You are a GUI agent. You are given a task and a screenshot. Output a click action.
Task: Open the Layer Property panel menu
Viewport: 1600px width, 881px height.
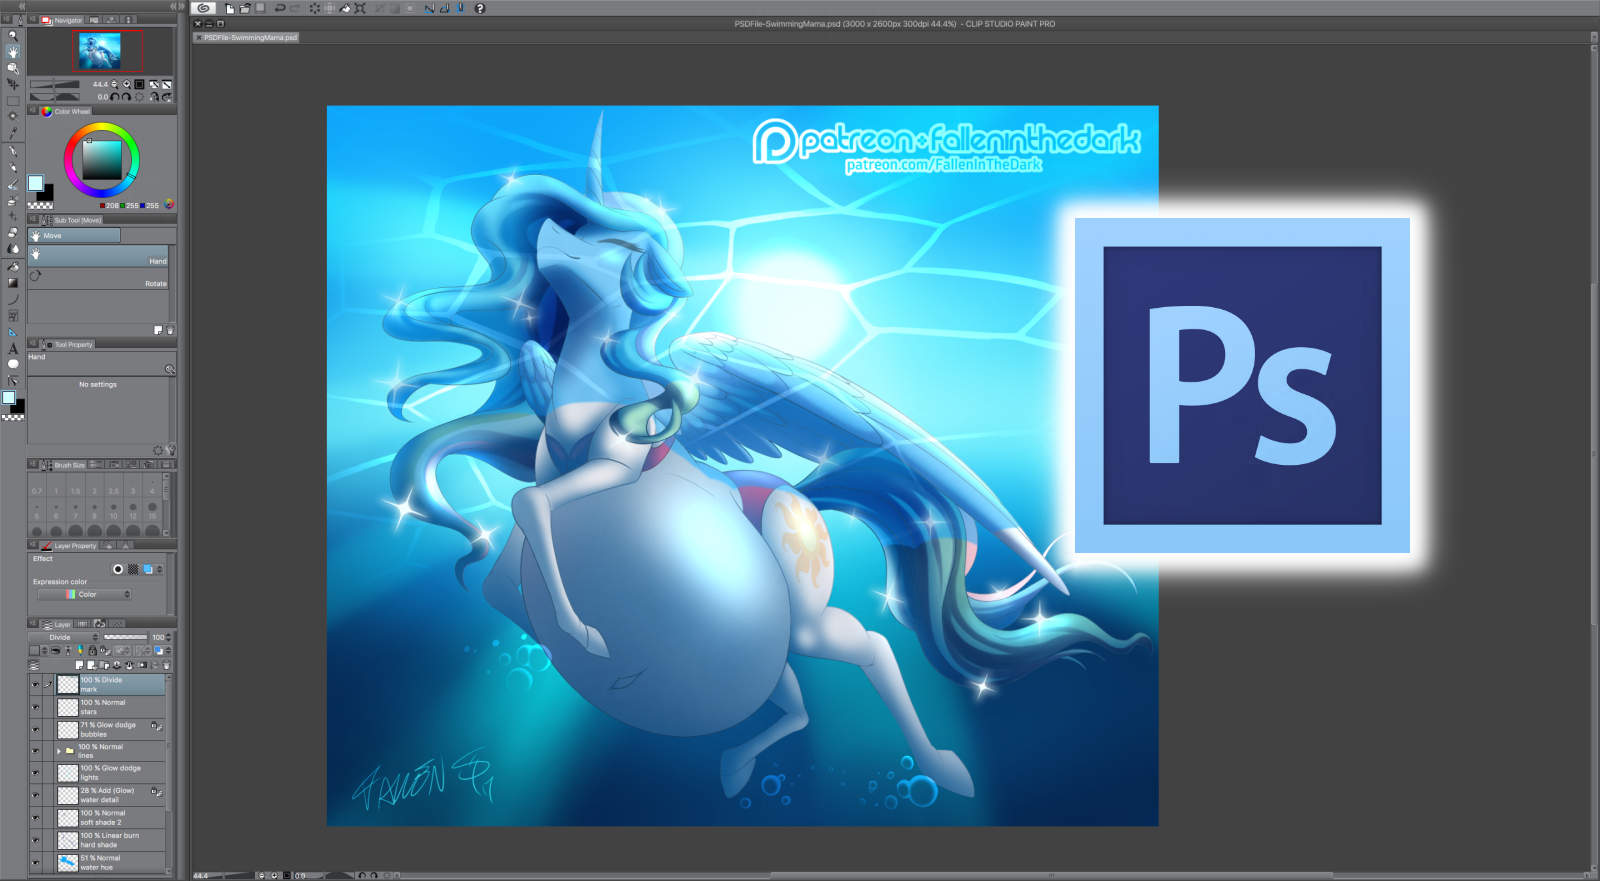[33, 546]
